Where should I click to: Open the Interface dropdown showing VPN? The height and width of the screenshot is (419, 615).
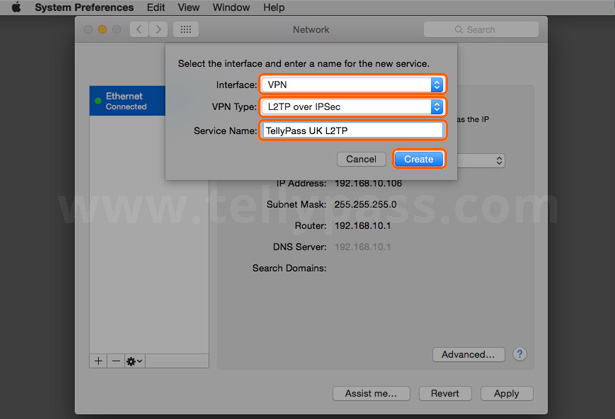[x=353, y=85]
